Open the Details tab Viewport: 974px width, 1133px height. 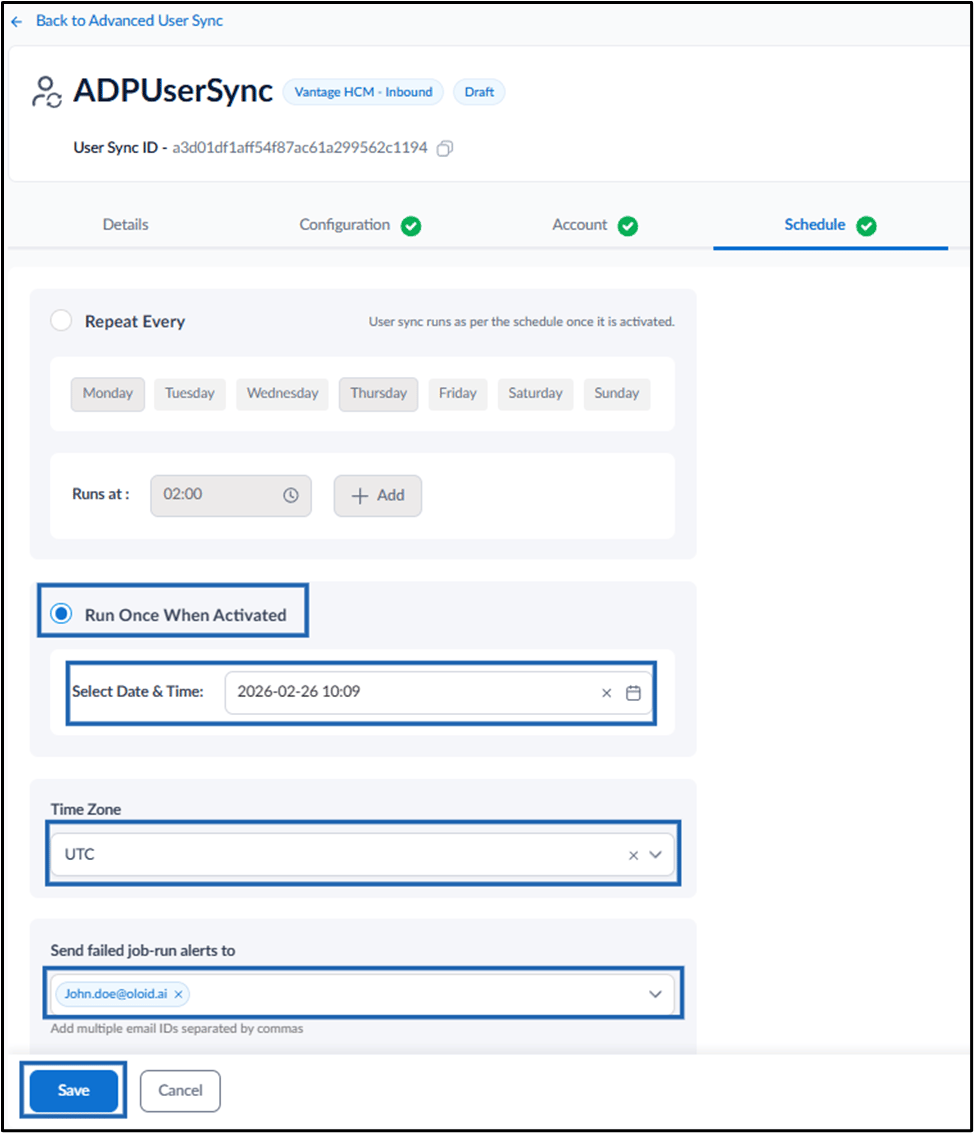[126, 225]
